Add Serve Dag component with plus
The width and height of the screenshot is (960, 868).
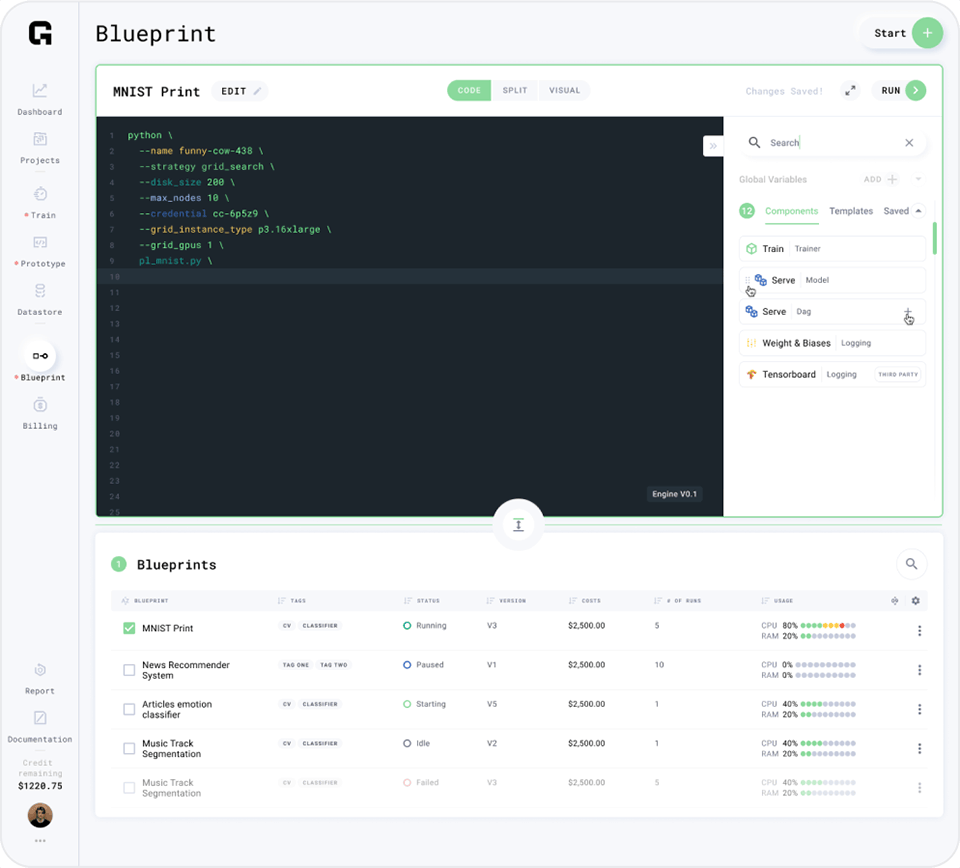[x=908, y=312]
